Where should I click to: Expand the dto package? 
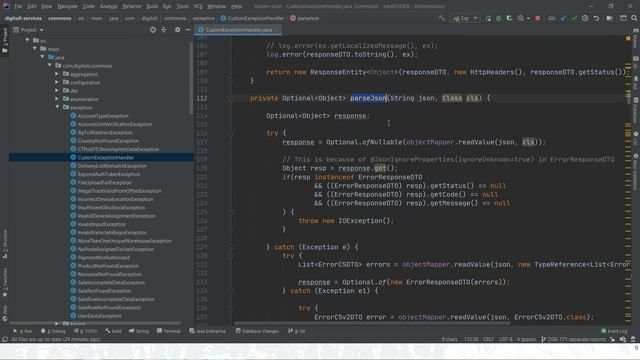coord(57,91)
